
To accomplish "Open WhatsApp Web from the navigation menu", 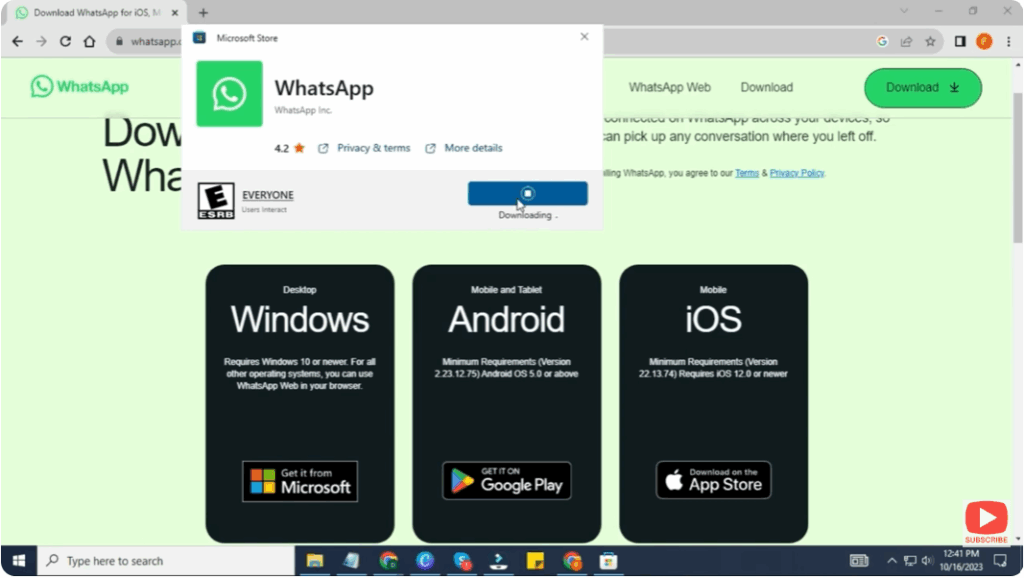I will pos(668,87).
